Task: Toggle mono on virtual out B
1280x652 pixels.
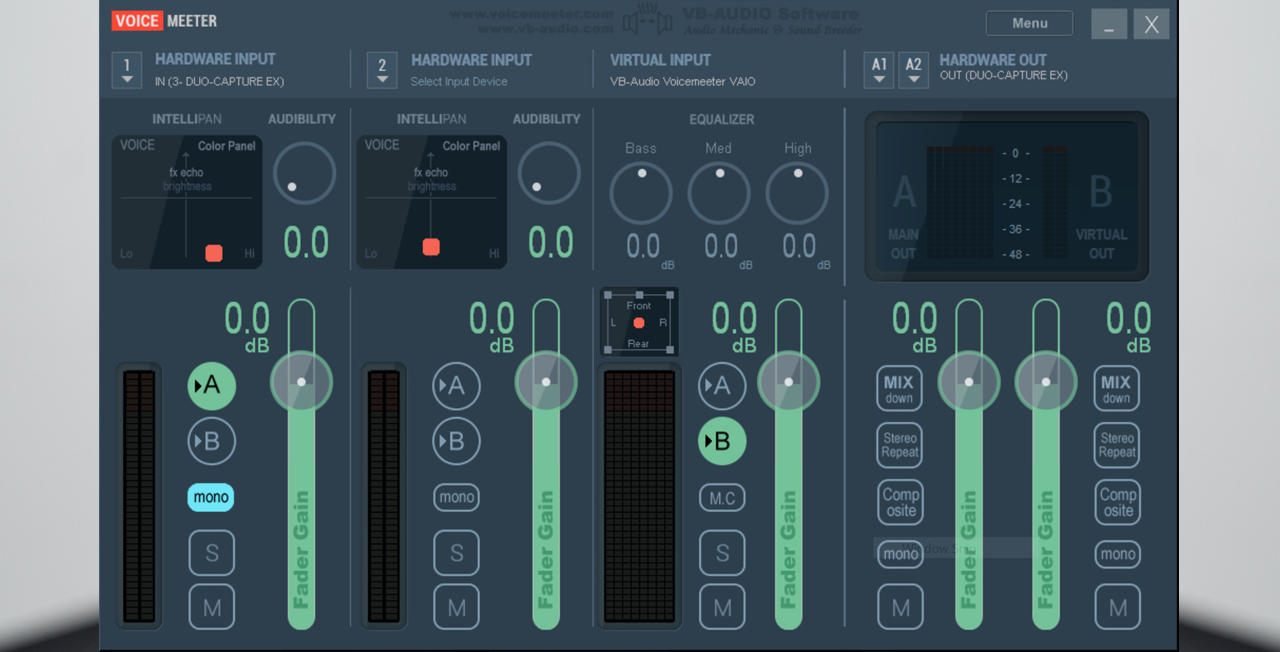Action: point(1117,554)
